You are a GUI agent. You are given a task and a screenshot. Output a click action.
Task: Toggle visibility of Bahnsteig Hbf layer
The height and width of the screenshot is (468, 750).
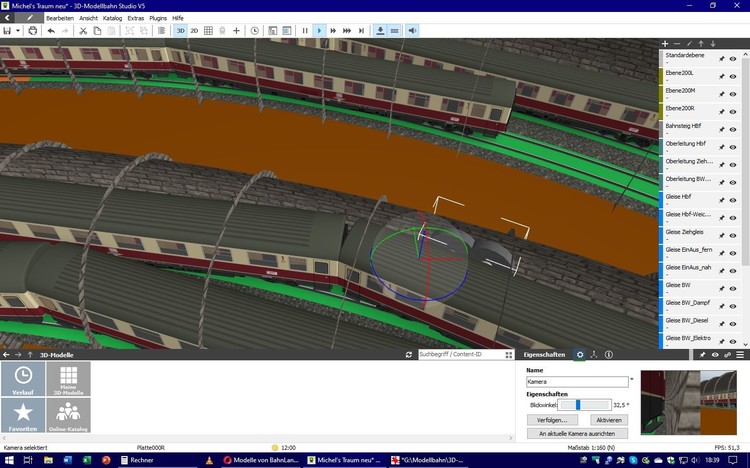coord(733,130)
